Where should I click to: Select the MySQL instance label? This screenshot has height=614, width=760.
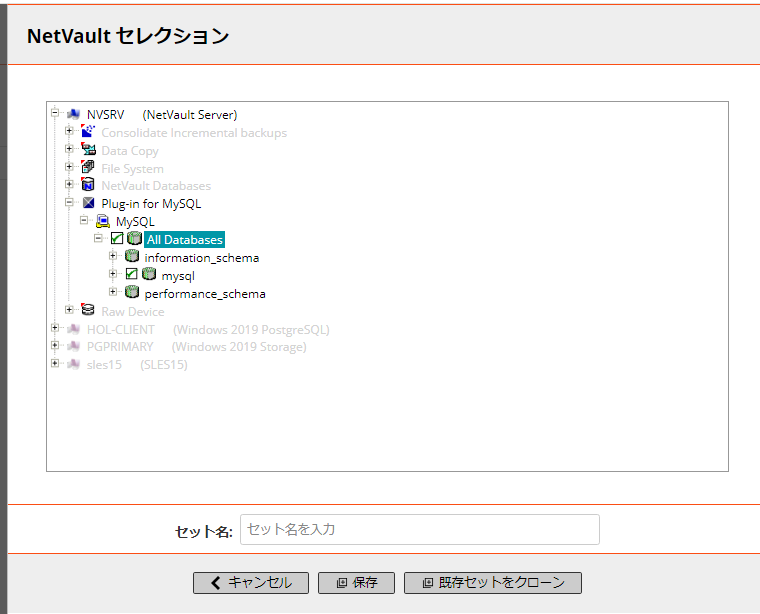(135, 222)
